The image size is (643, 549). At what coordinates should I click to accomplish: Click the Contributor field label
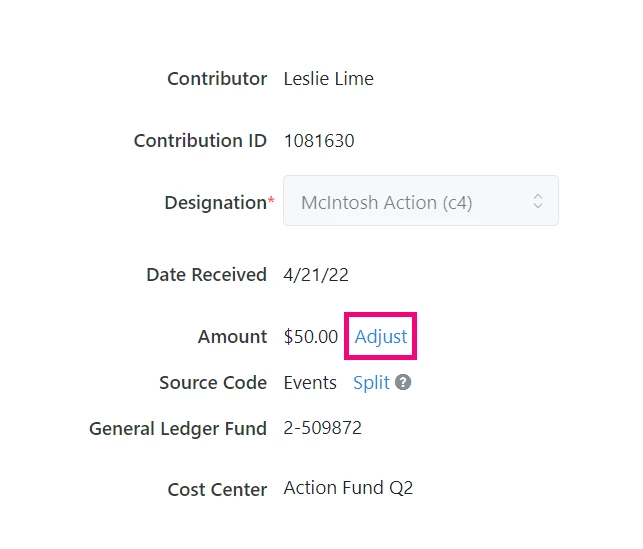click(x=217, y=79)
